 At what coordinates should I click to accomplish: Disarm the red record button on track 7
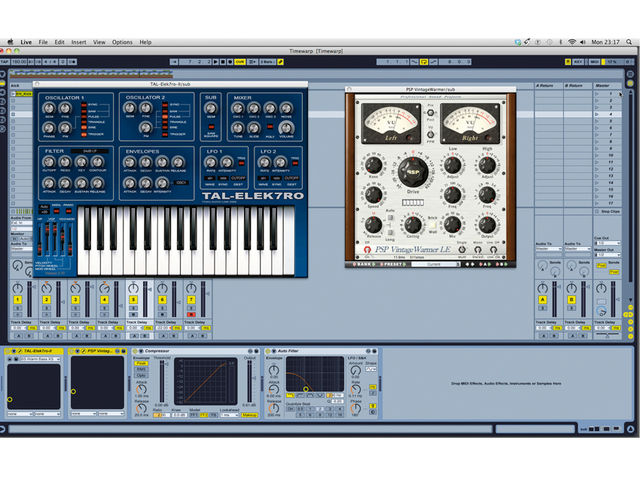[x=191, y=314]
